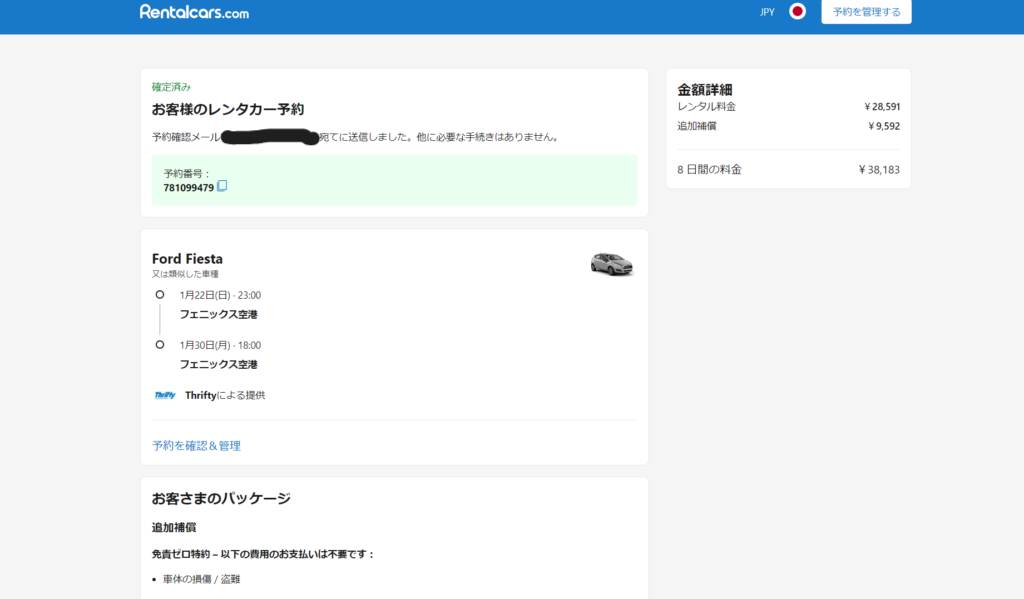This screenshot has height=599, width=1024.
Task: Open the JPY currency selector
Action: 767,12
